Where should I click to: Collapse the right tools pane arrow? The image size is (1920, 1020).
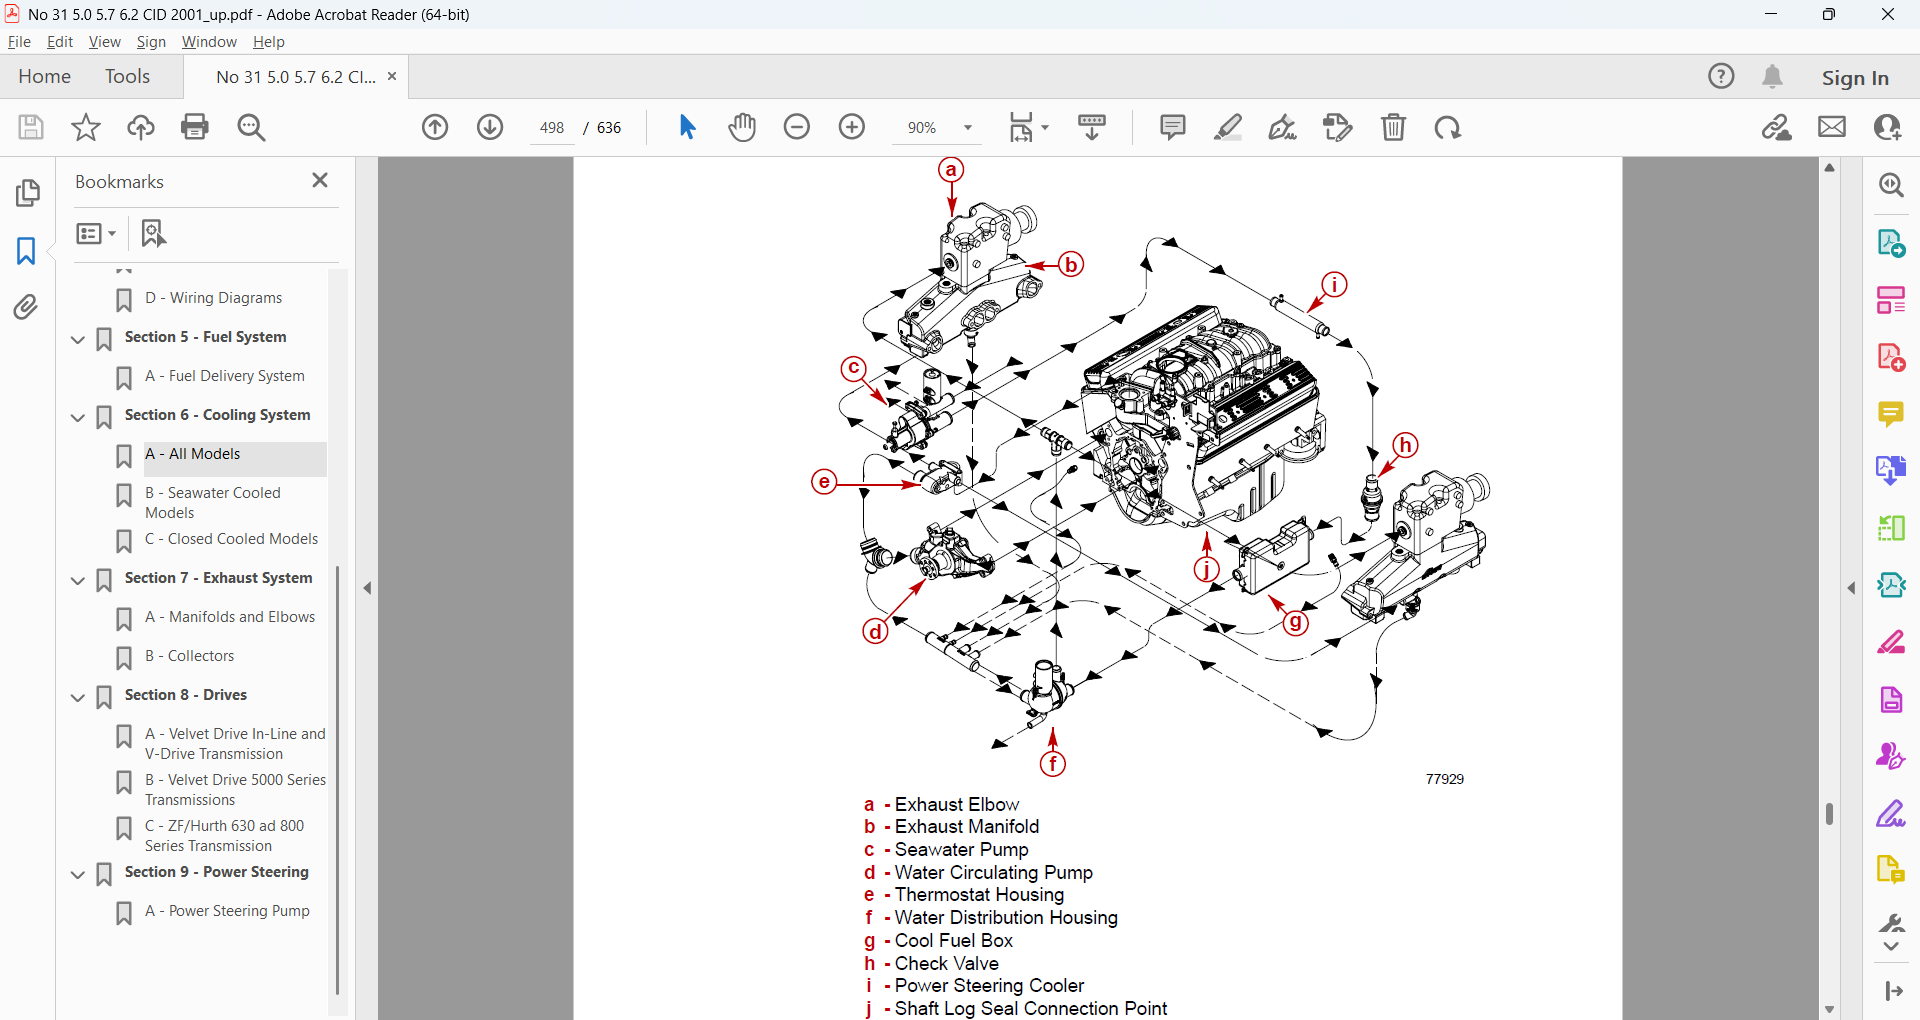(1851, 588)
